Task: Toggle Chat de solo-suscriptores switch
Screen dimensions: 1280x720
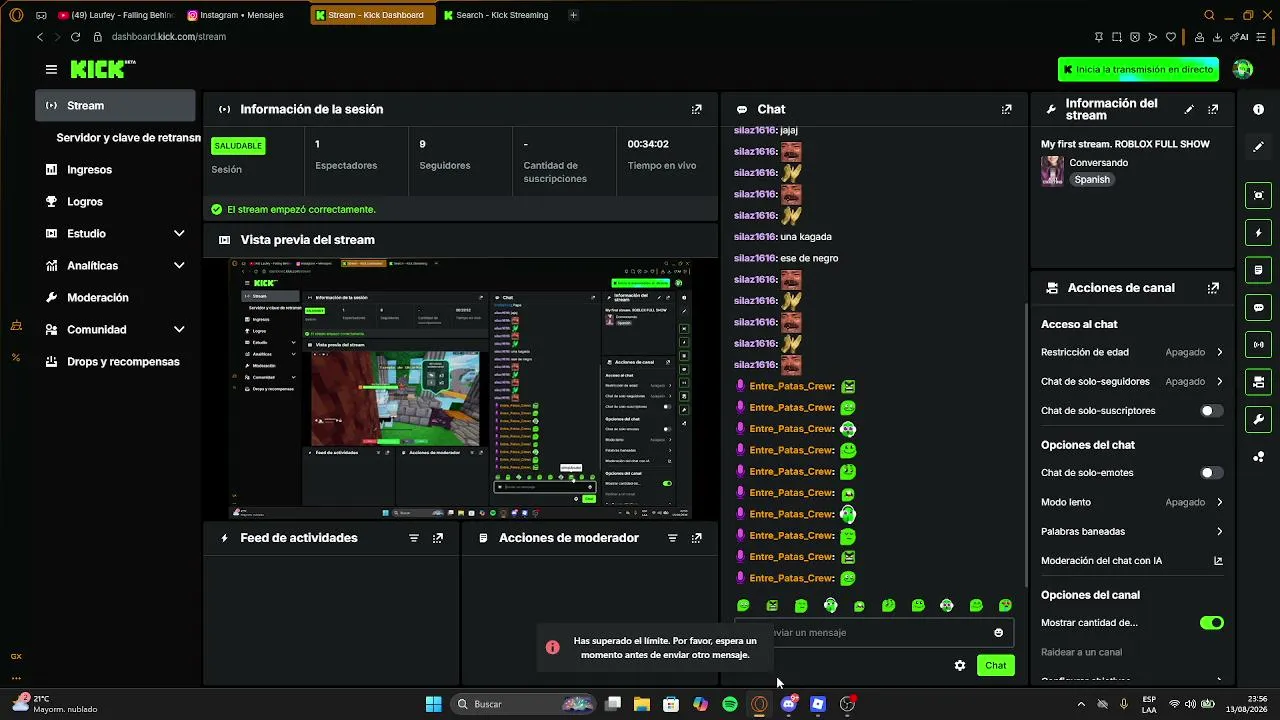Action: tap(1211, 411)
